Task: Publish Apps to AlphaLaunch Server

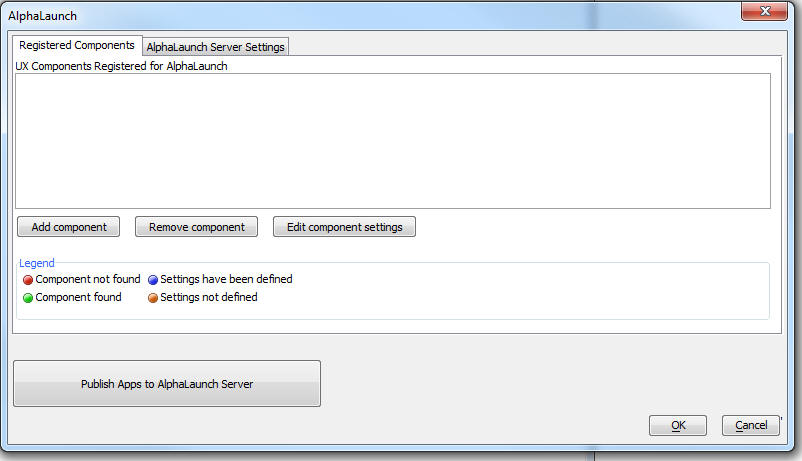Action: click(167, 384)
